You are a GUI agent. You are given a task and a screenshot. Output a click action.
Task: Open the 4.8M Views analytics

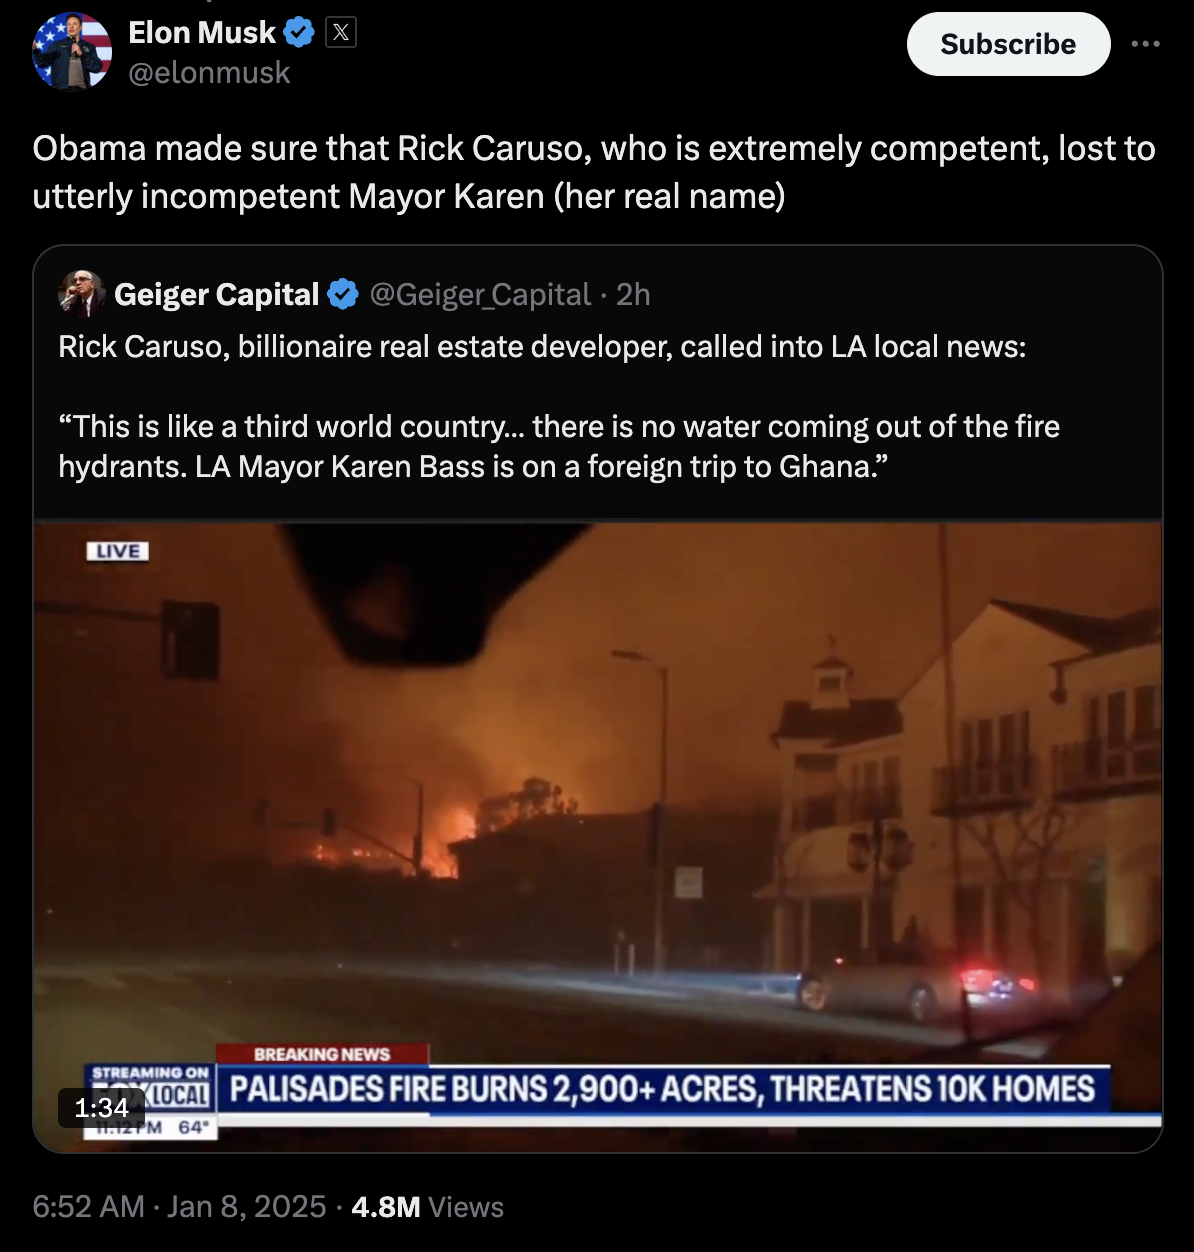[x=427, y=1207]
